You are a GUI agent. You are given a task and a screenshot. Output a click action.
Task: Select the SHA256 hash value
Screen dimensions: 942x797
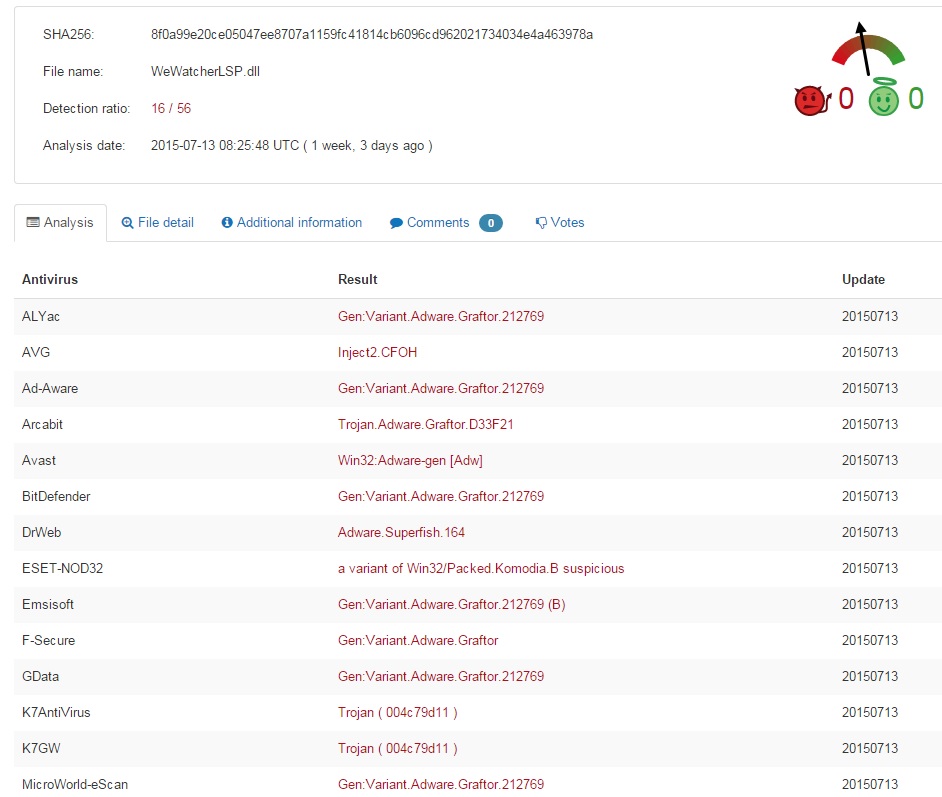(372, 34)
